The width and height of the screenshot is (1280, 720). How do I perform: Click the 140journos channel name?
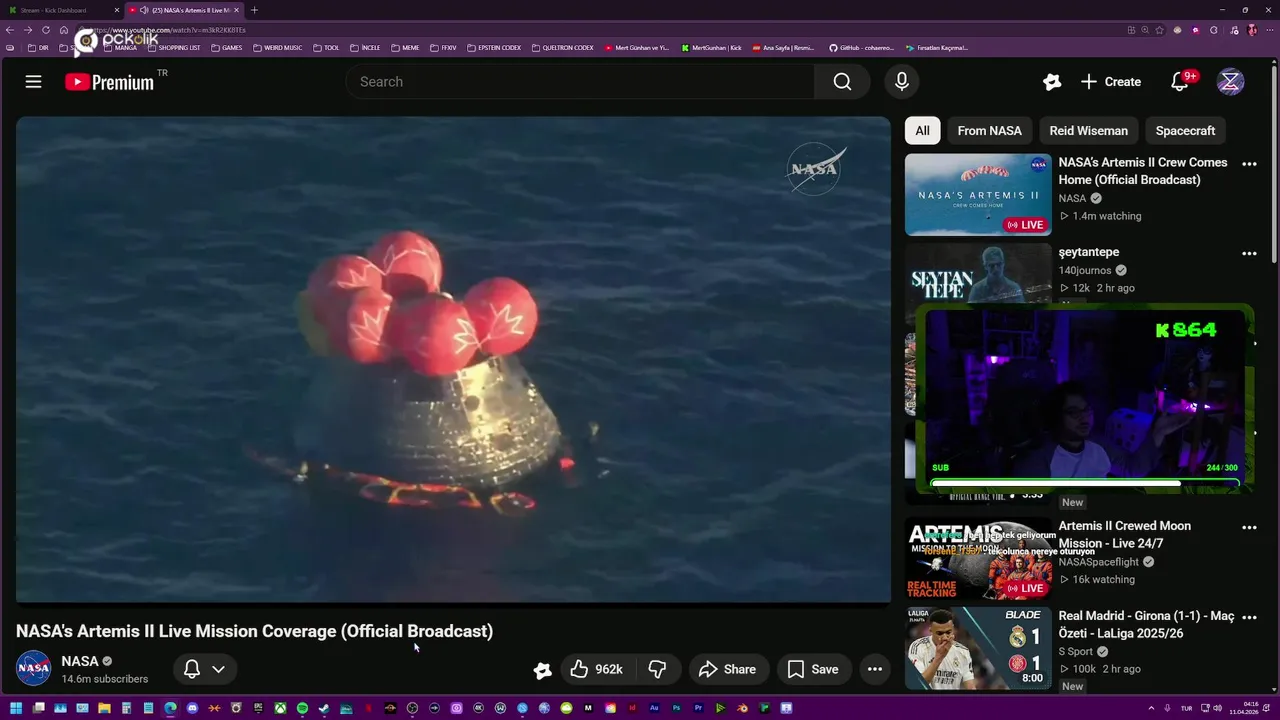point(1085,270)
